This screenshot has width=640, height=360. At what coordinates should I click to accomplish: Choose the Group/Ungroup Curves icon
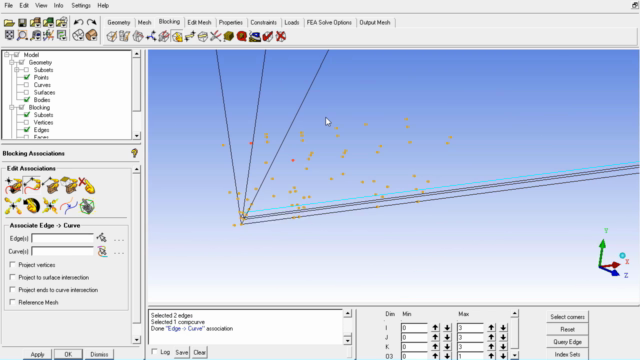point(69,206)
